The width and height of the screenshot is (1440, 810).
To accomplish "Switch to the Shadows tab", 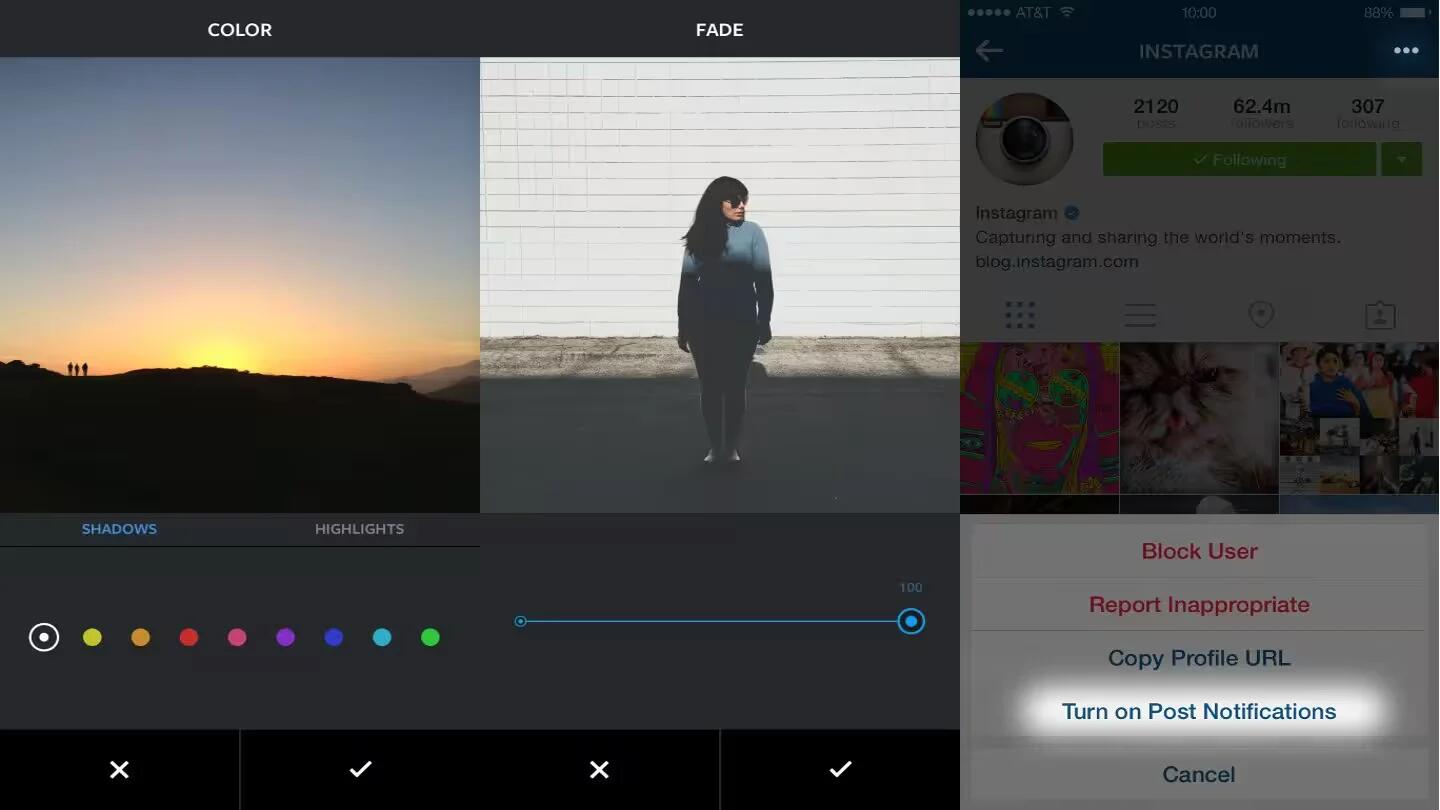I will point(119,529).
